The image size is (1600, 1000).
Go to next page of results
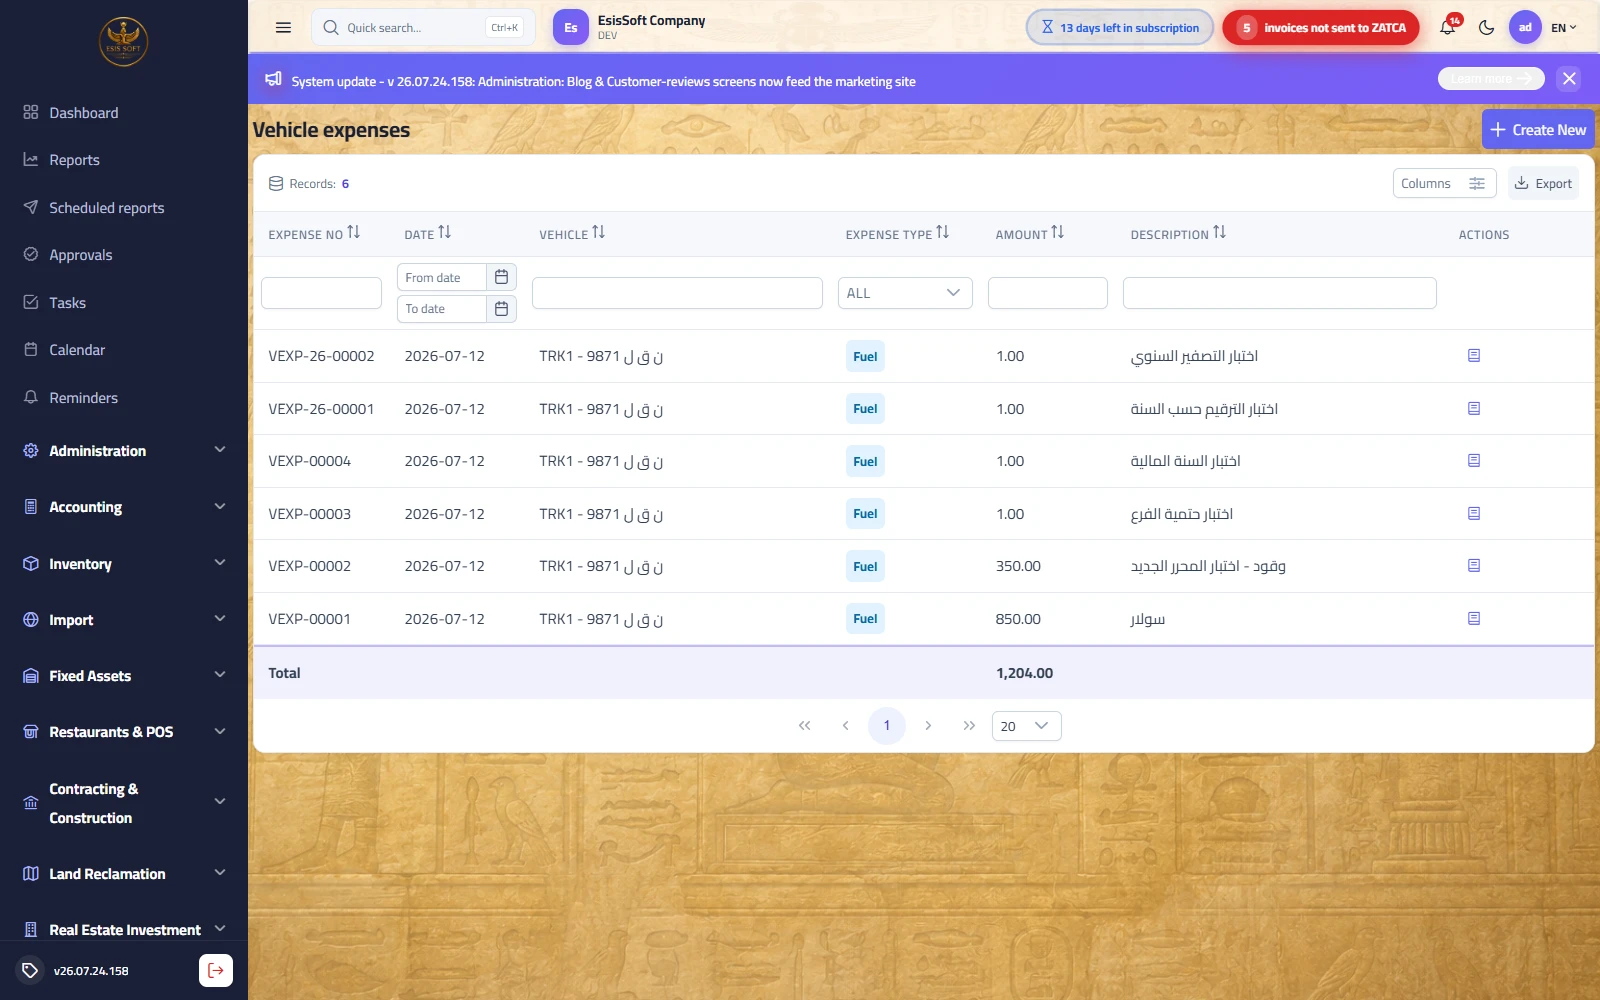pos(928,726)
